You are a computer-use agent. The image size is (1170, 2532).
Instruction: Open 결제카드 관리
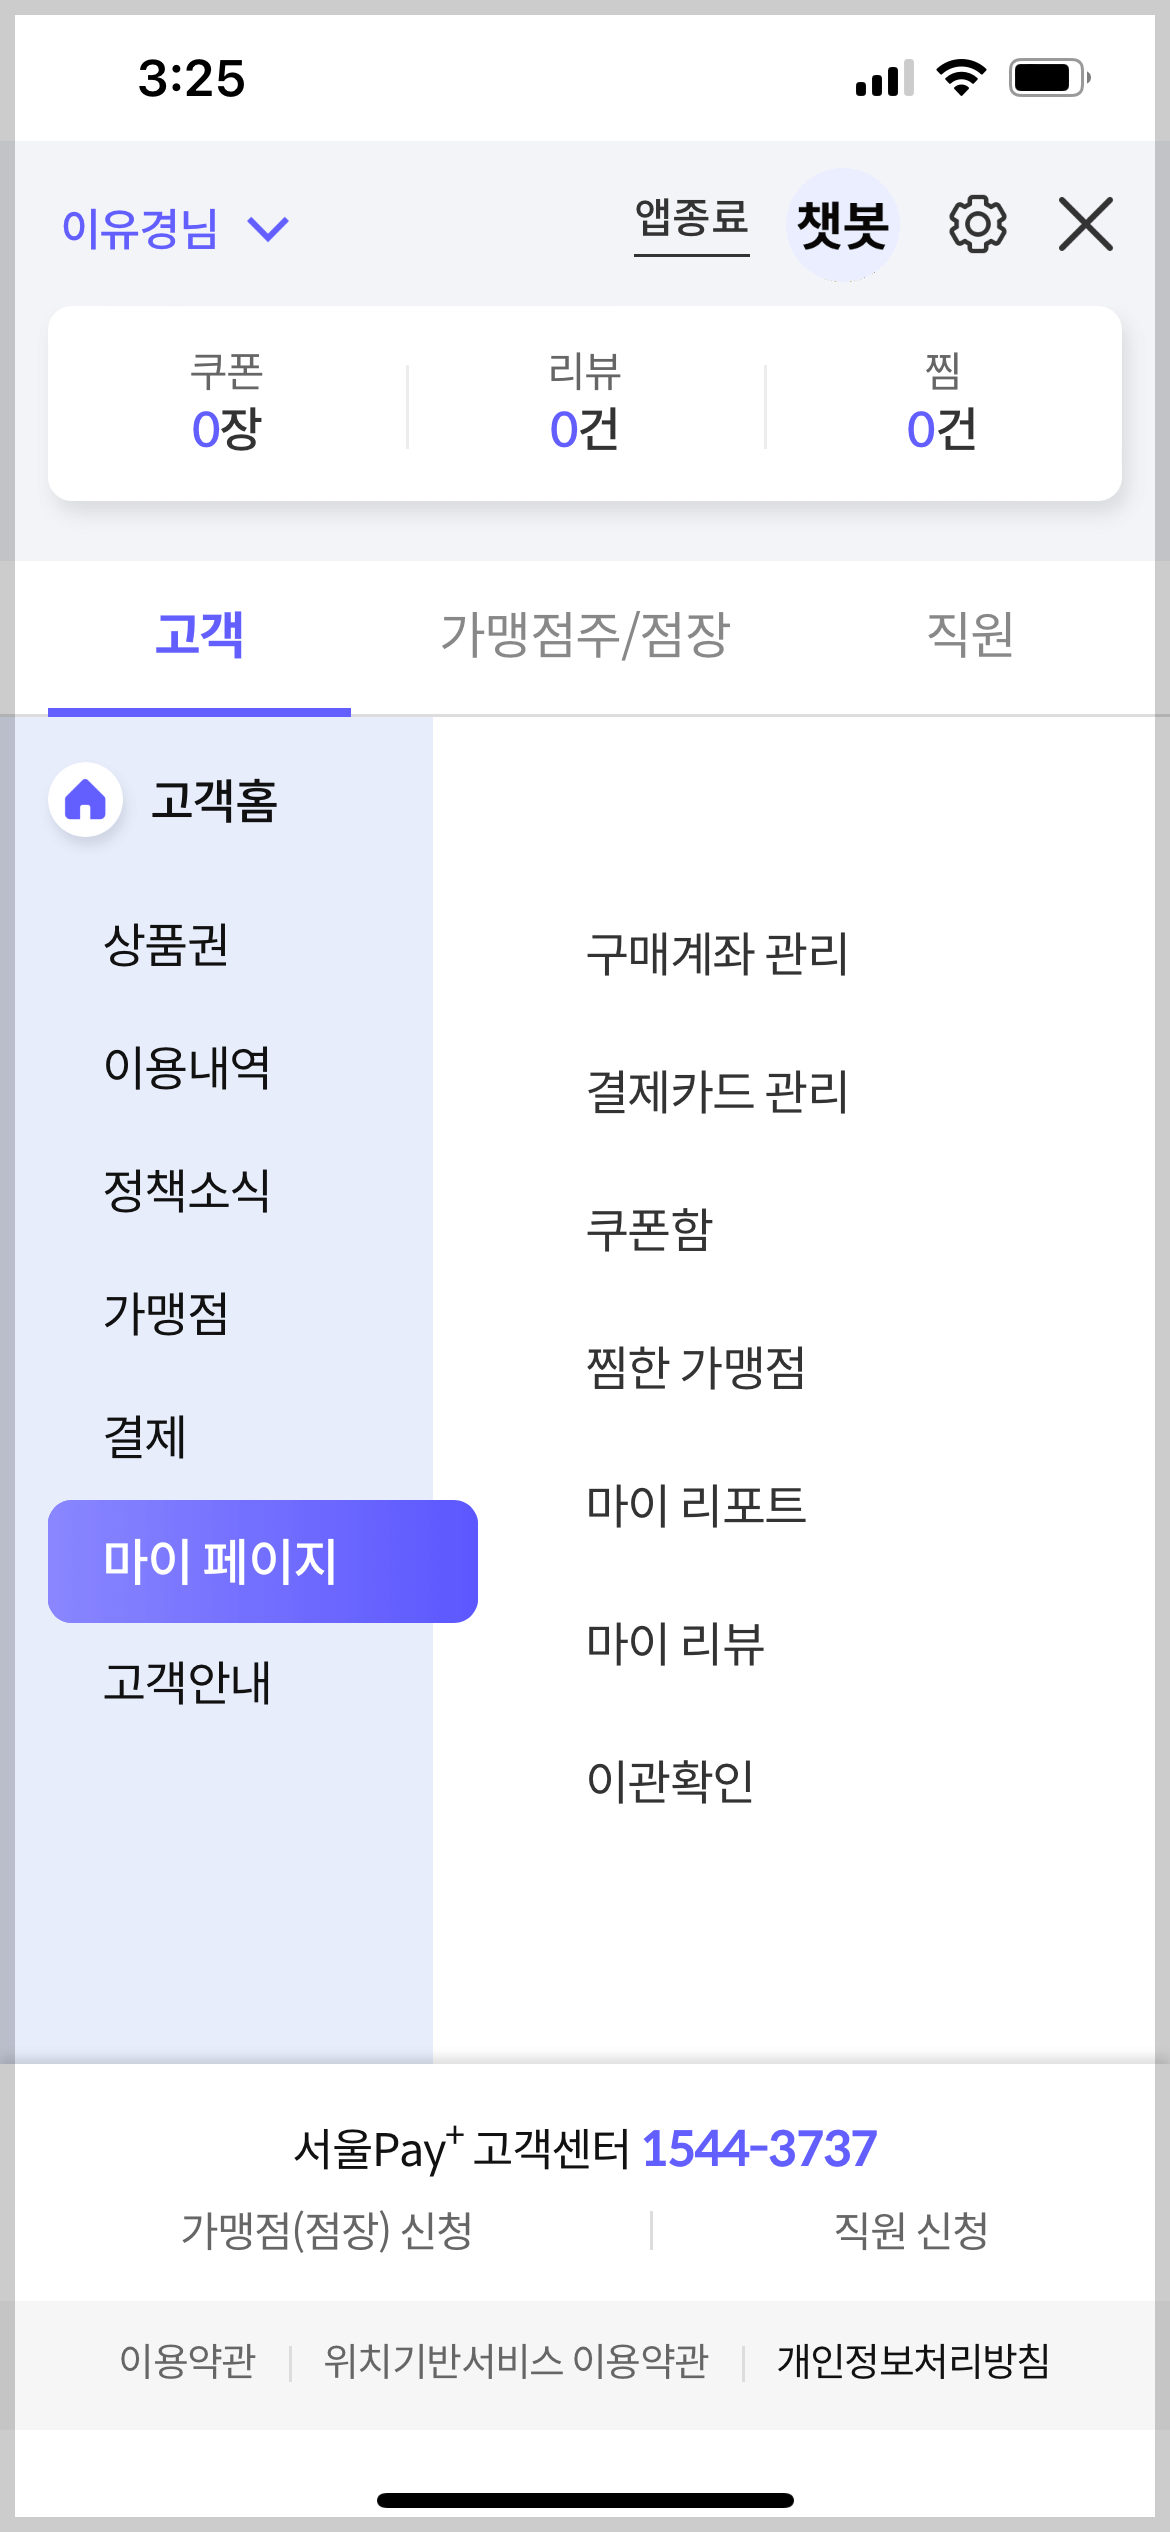[x=719, y=1094]
